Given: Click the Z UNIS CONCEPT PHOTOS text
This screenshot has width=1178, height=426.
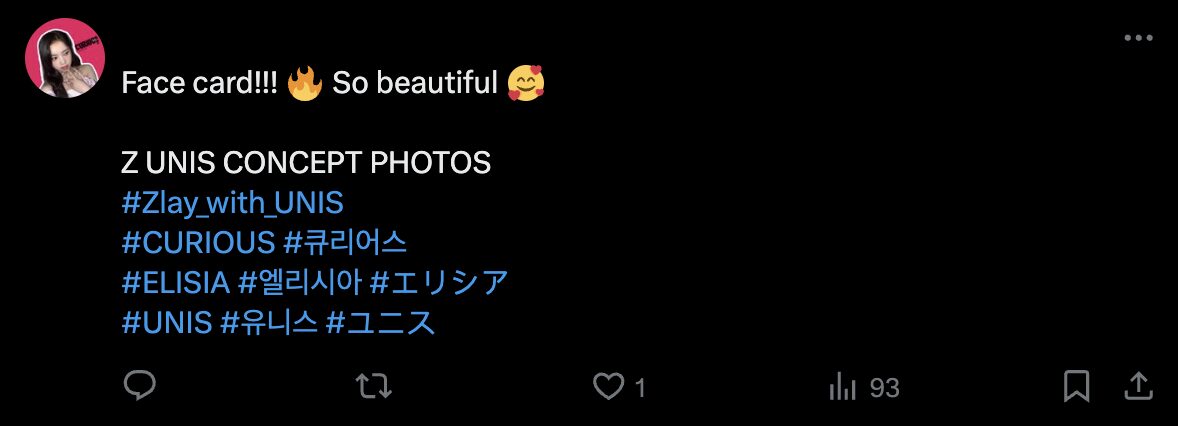Looking at the screenshot, I should [306, 163].
